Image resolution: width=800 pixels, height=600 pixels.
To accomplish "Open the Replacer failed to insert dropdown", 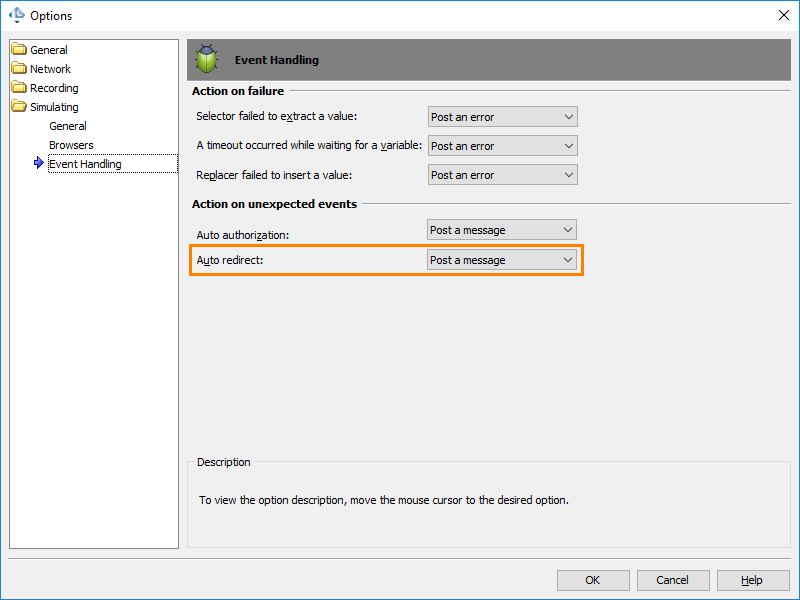I will (503, 175).
